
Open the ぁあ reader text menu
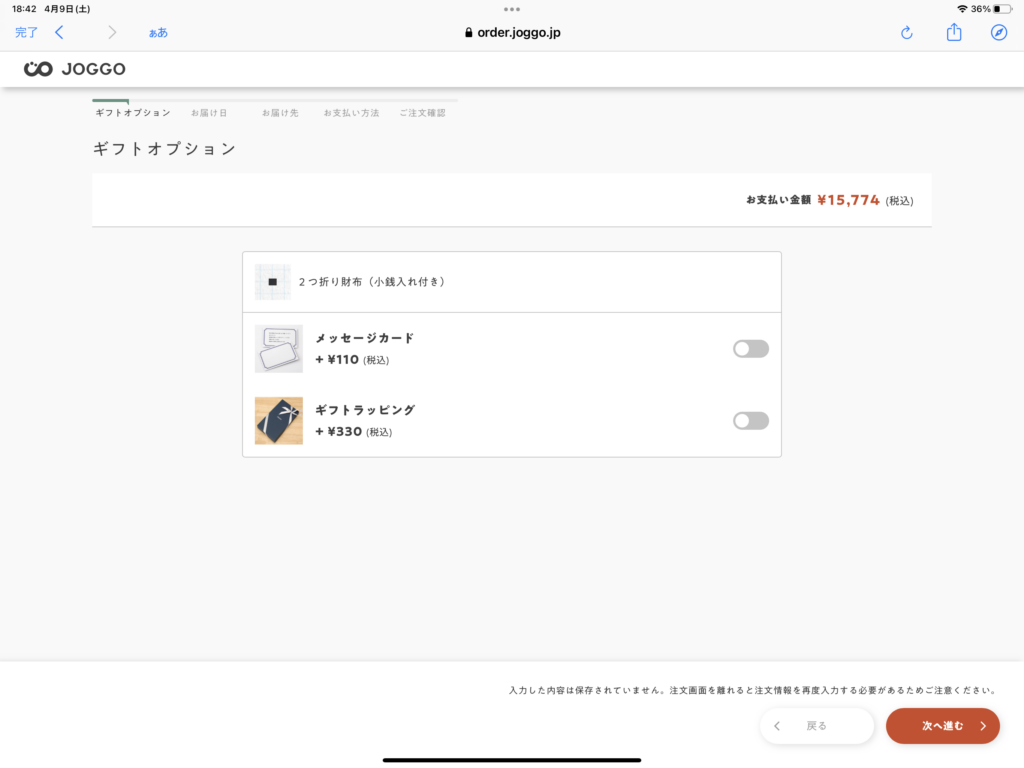pos(158,32)
